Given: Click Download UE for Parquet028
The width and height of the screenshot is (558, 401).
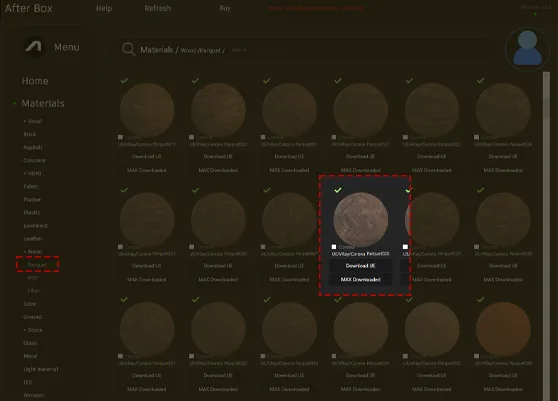Looking at the screenshot, I should point(360,266).
